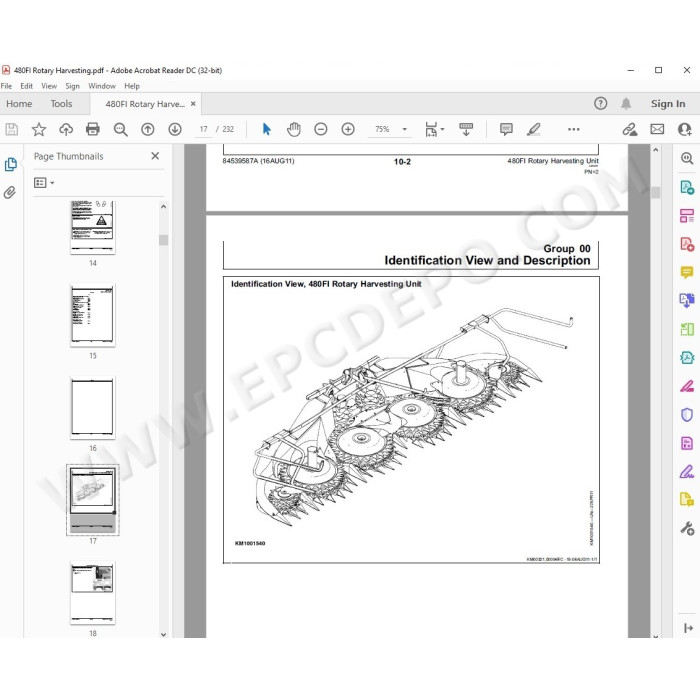Open fit page options icon
This screenshot has height=700, width=700.
pos(434,129)
